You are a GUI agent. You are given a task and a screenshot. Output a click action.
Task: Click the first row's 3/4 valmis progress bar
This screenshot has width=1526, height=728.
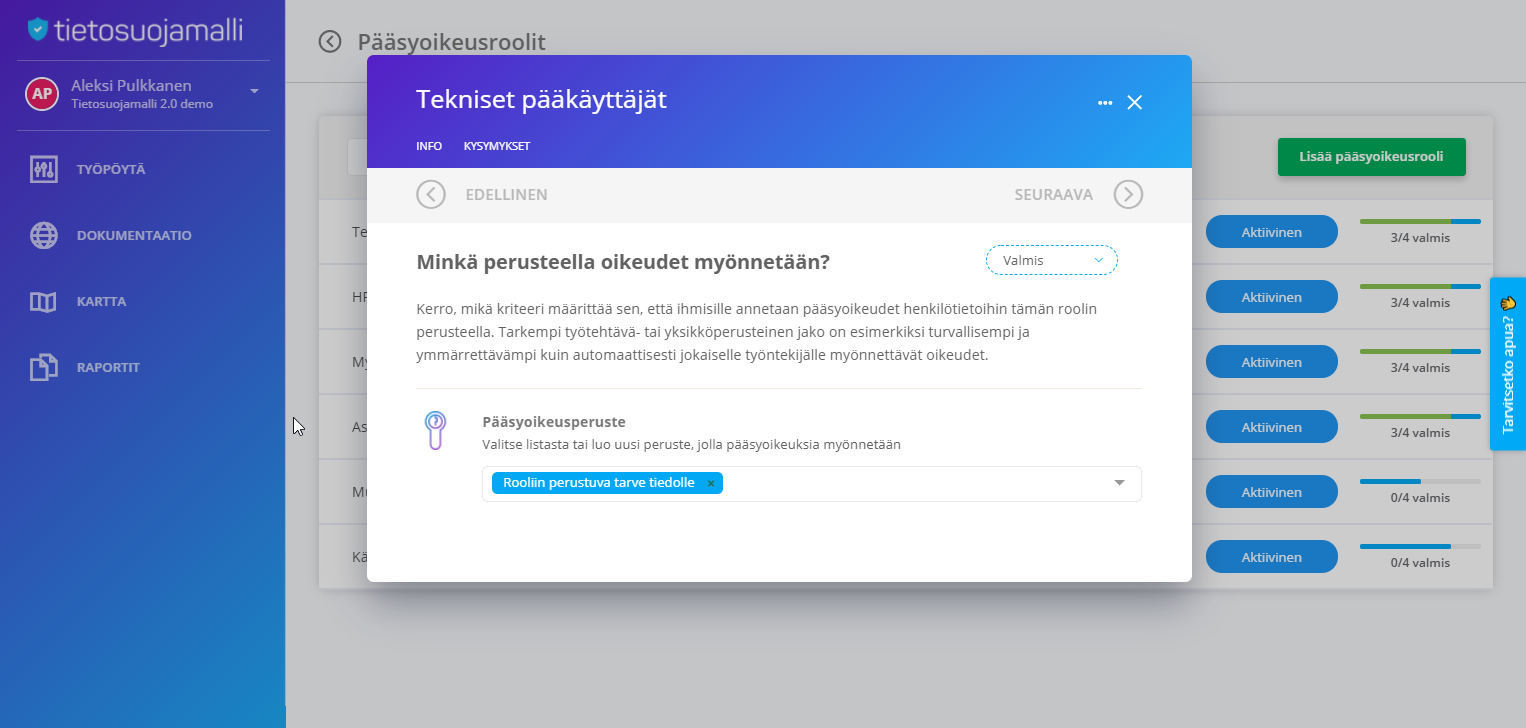pos(1420,221)
